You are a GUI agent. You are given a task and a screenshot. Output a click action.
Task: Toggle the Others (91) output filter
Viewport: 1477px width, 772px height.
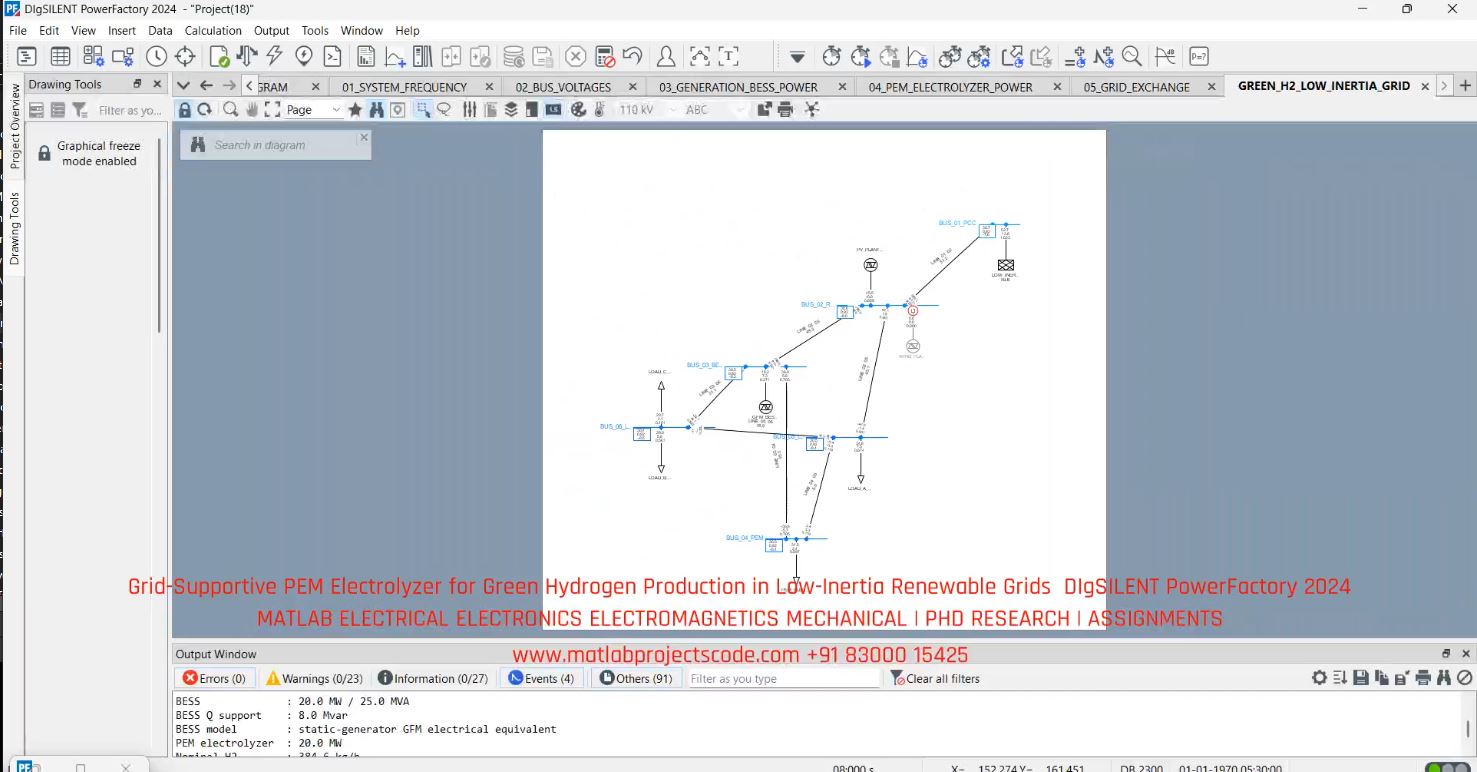[x=636, y=678]
